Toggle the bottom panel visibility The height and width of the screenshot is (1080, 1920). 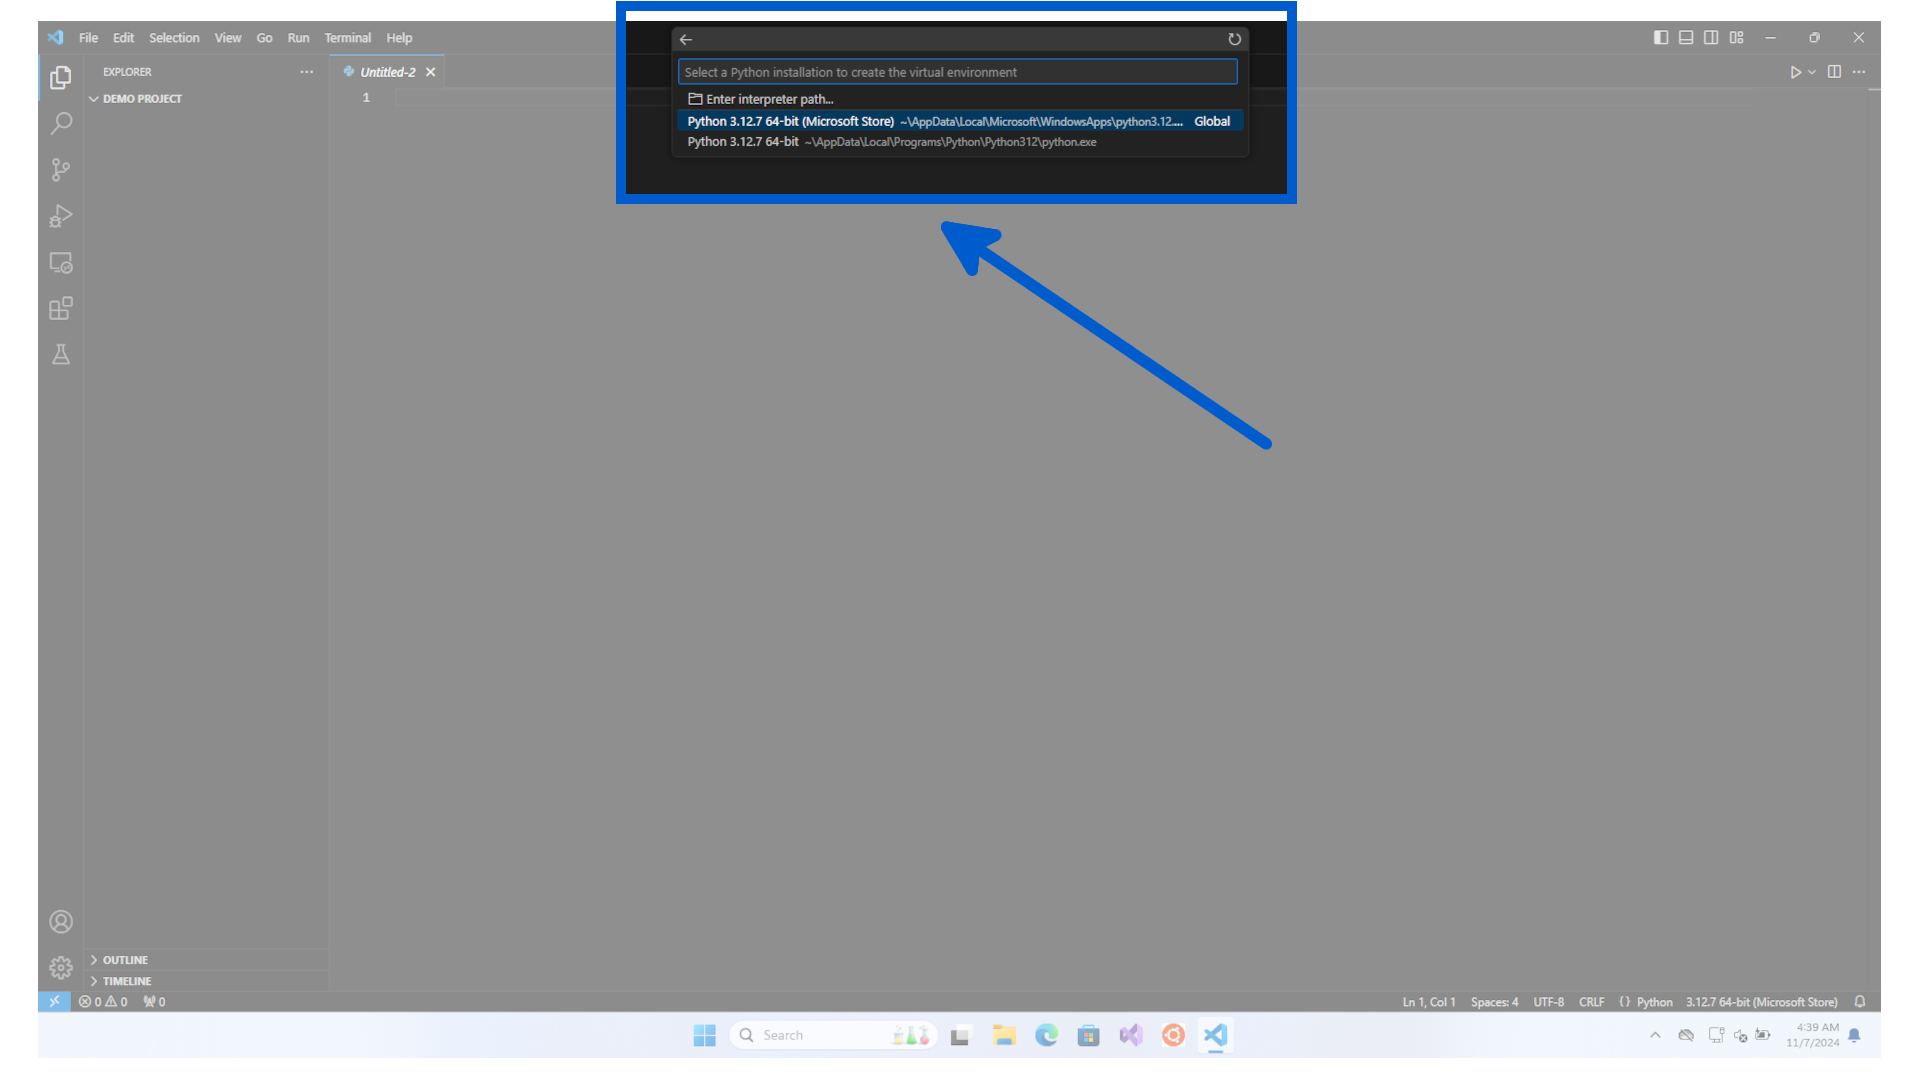click(x=1686, y=37)
